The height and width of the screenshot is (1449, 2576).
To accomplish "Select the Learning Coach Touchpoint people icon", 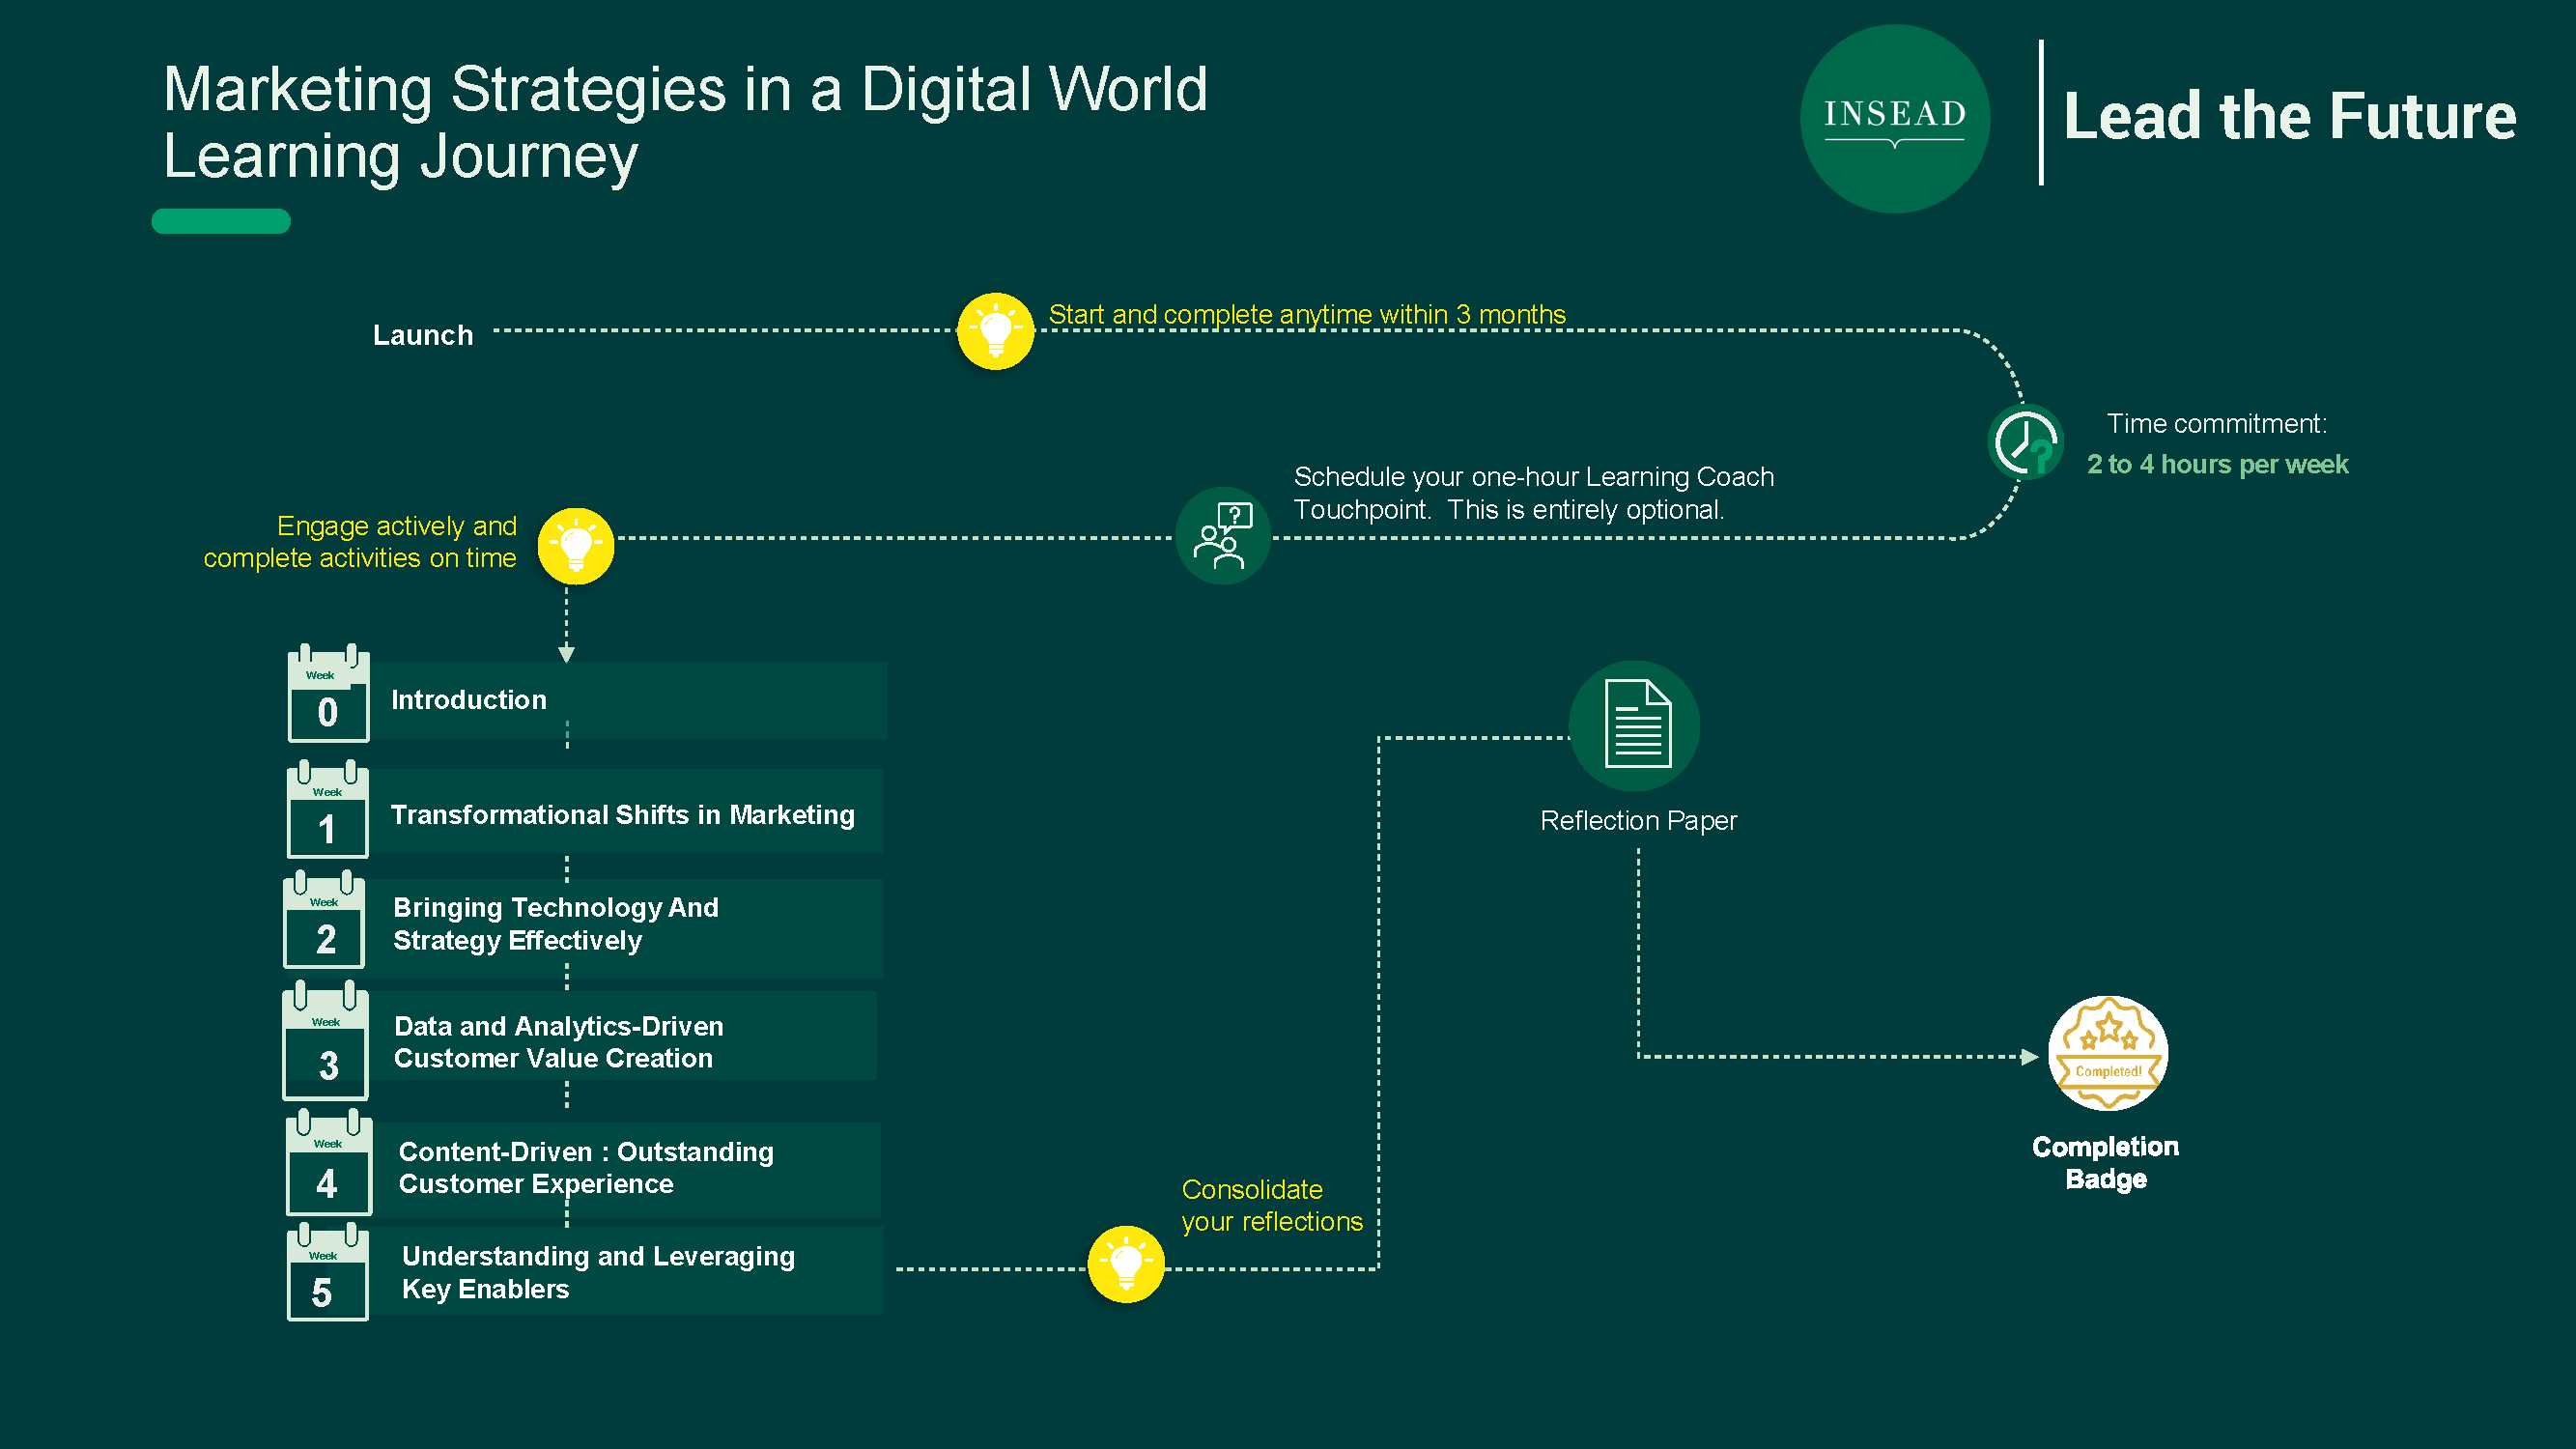I will pos(1223,536).
